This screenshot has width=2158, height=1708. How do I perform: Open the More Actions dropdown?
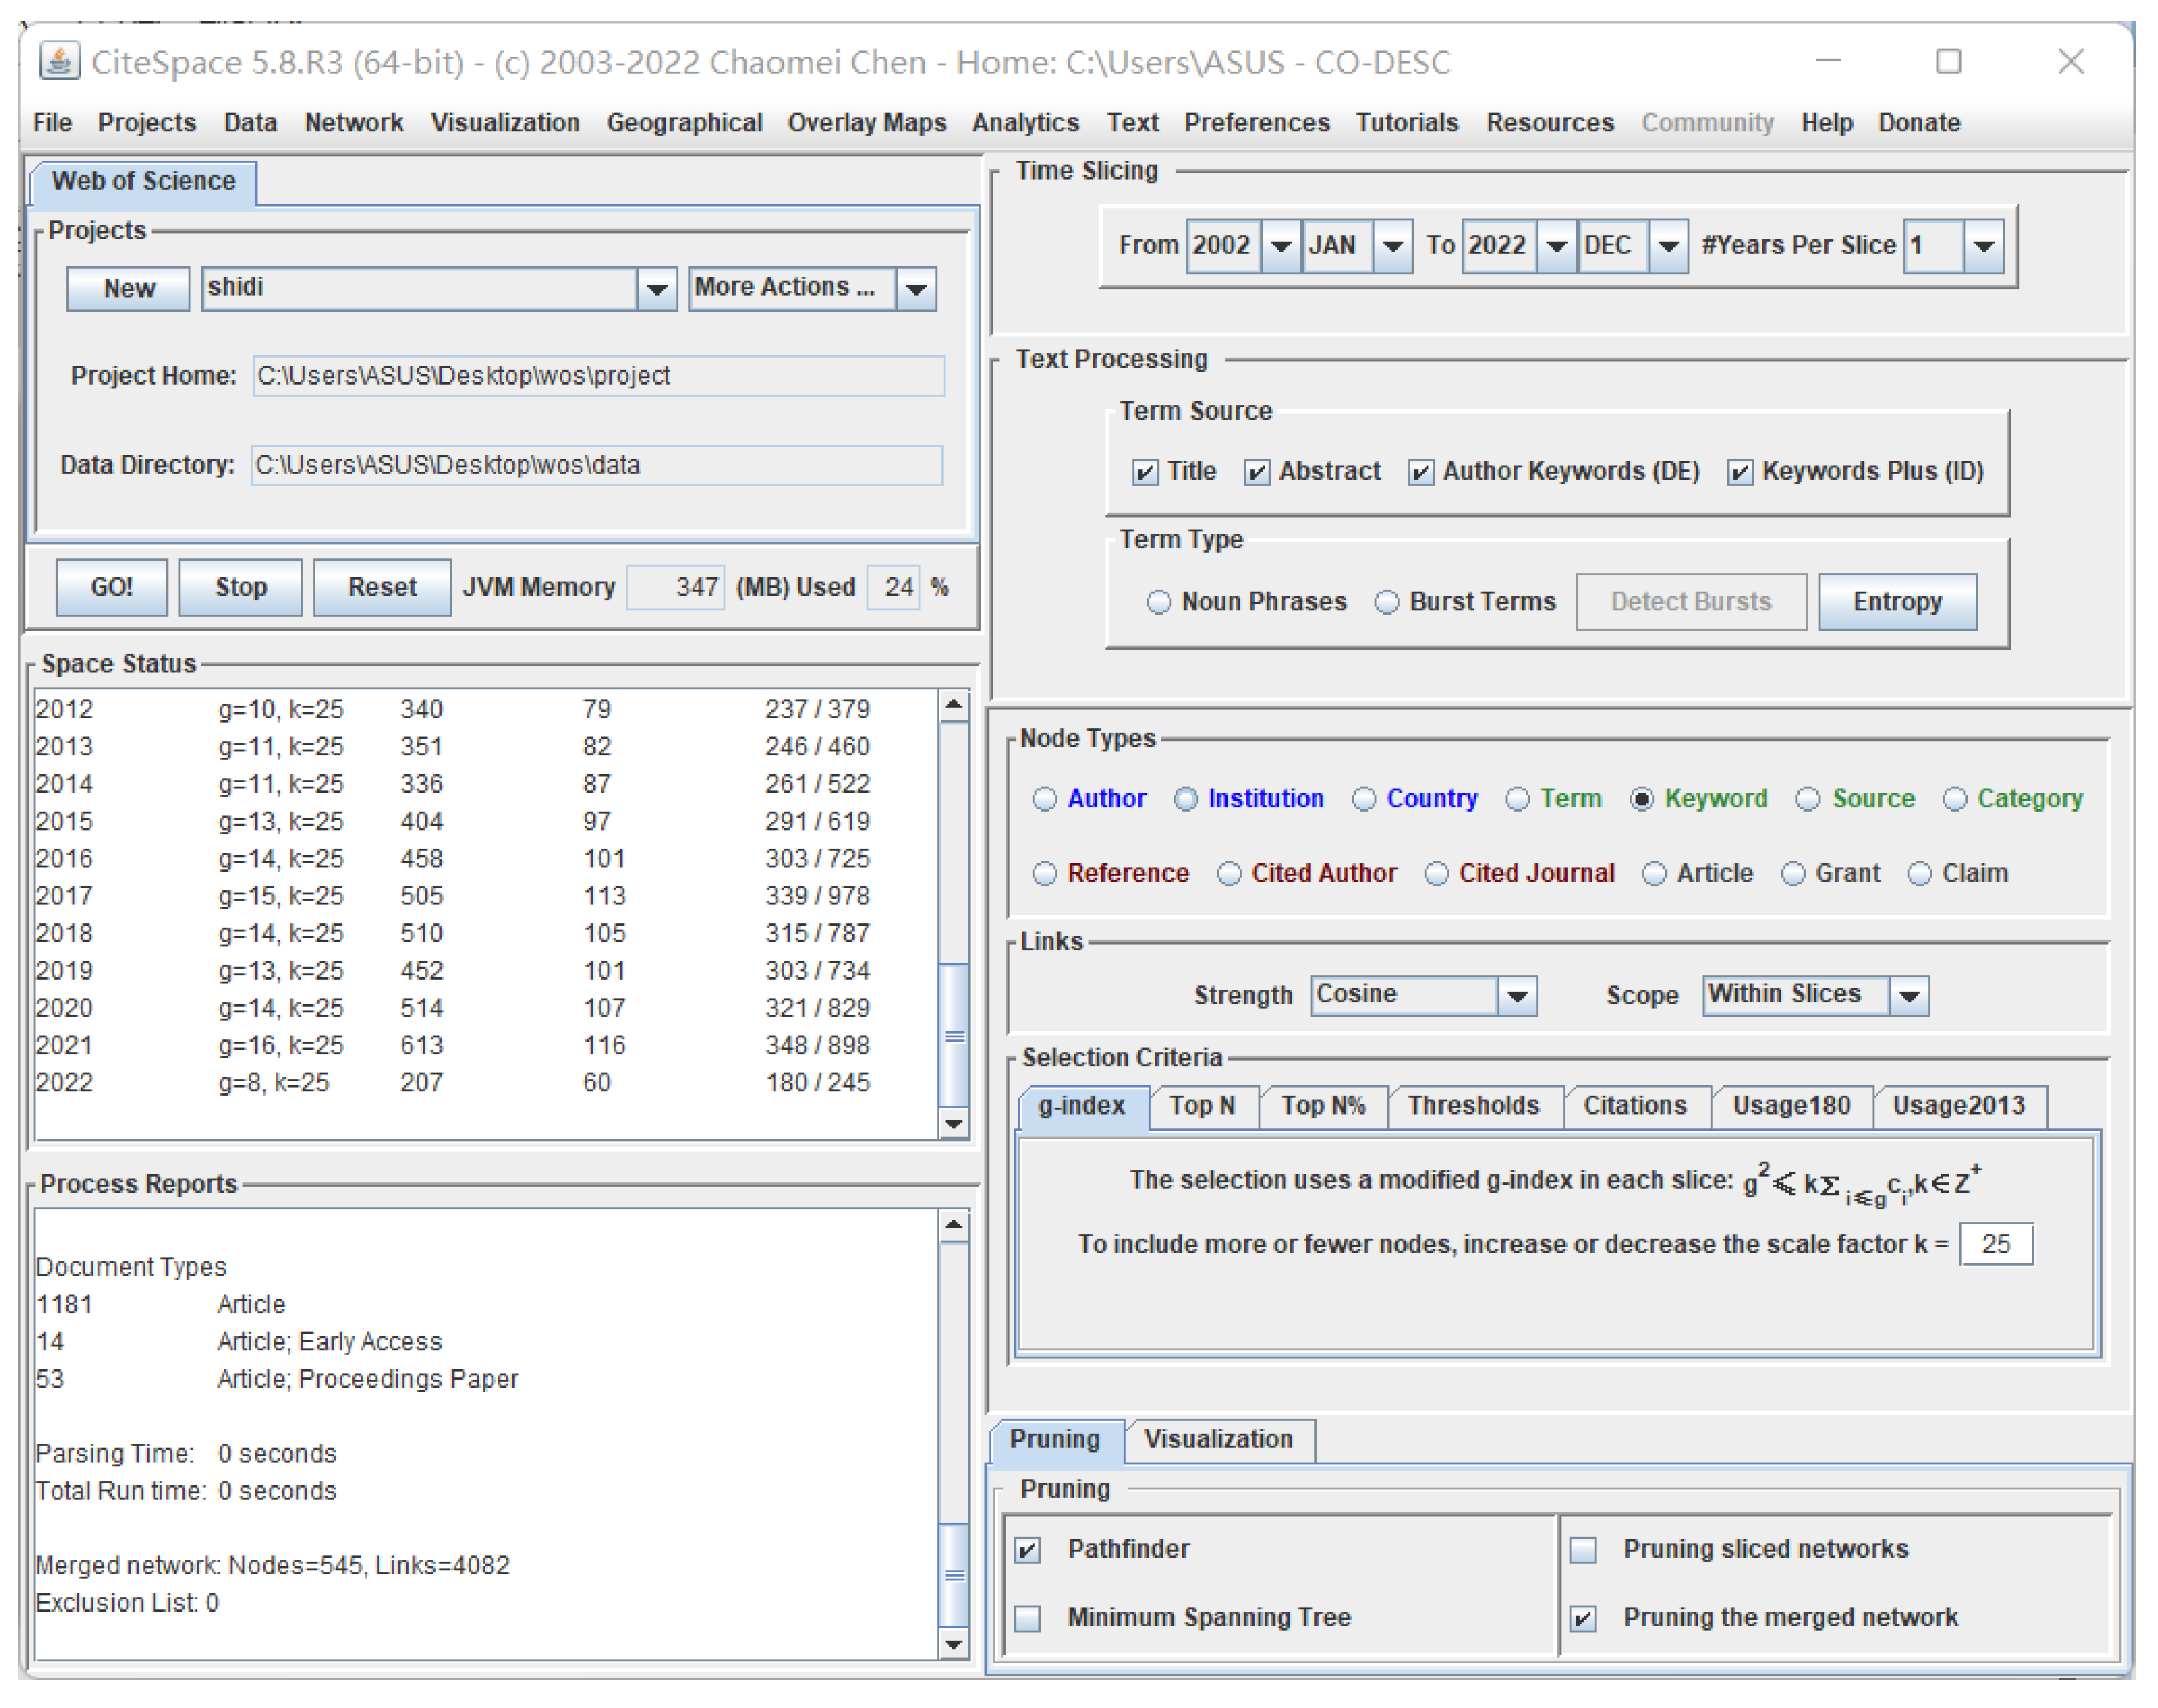[x=916, y=289]
